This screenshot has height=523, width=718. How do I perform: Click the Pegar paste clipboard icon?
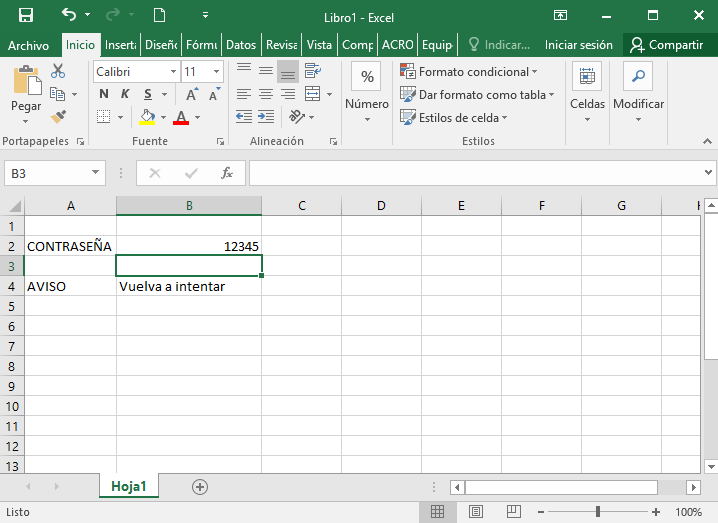click(27, 80)
